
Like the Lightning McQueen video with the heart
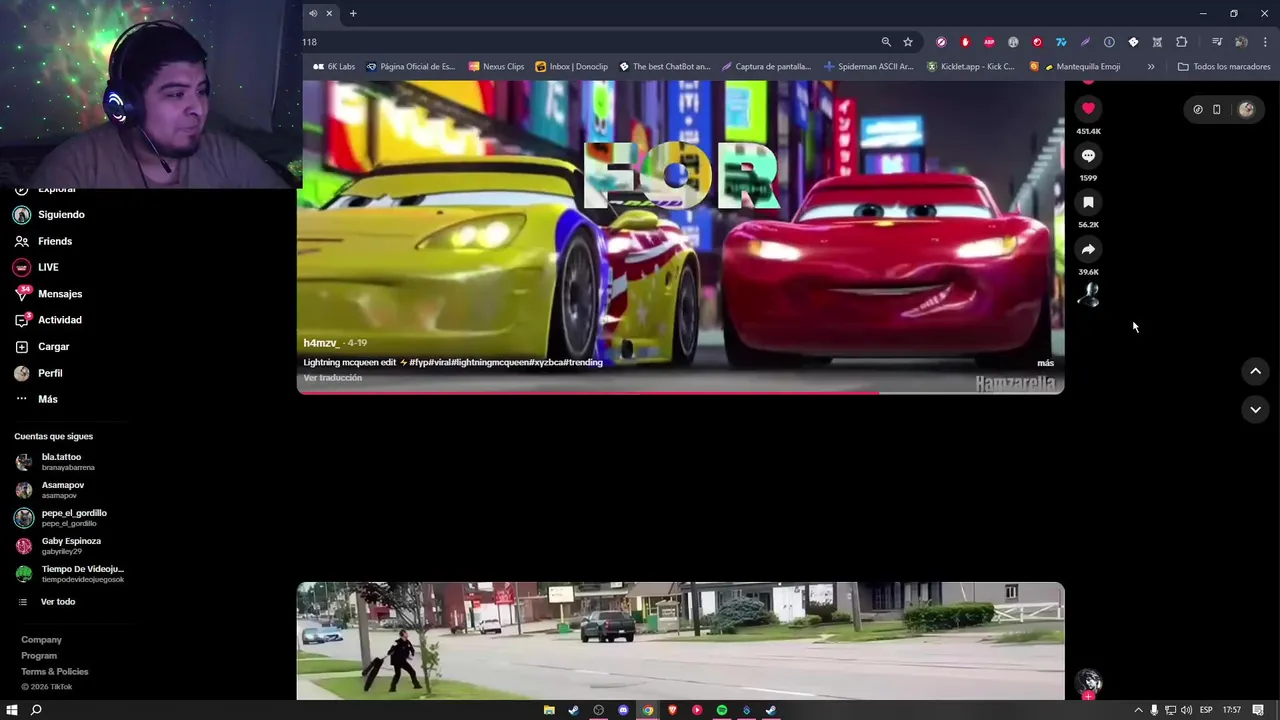(1088, 108)
